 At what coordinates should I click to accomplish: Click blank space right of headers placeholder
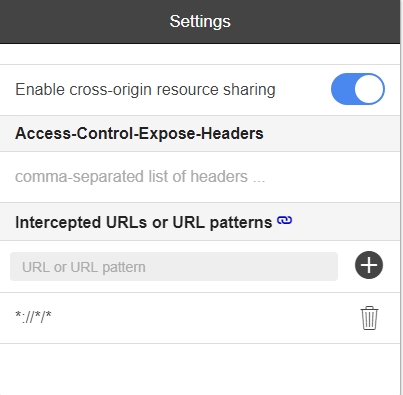[x=332, y=177]
